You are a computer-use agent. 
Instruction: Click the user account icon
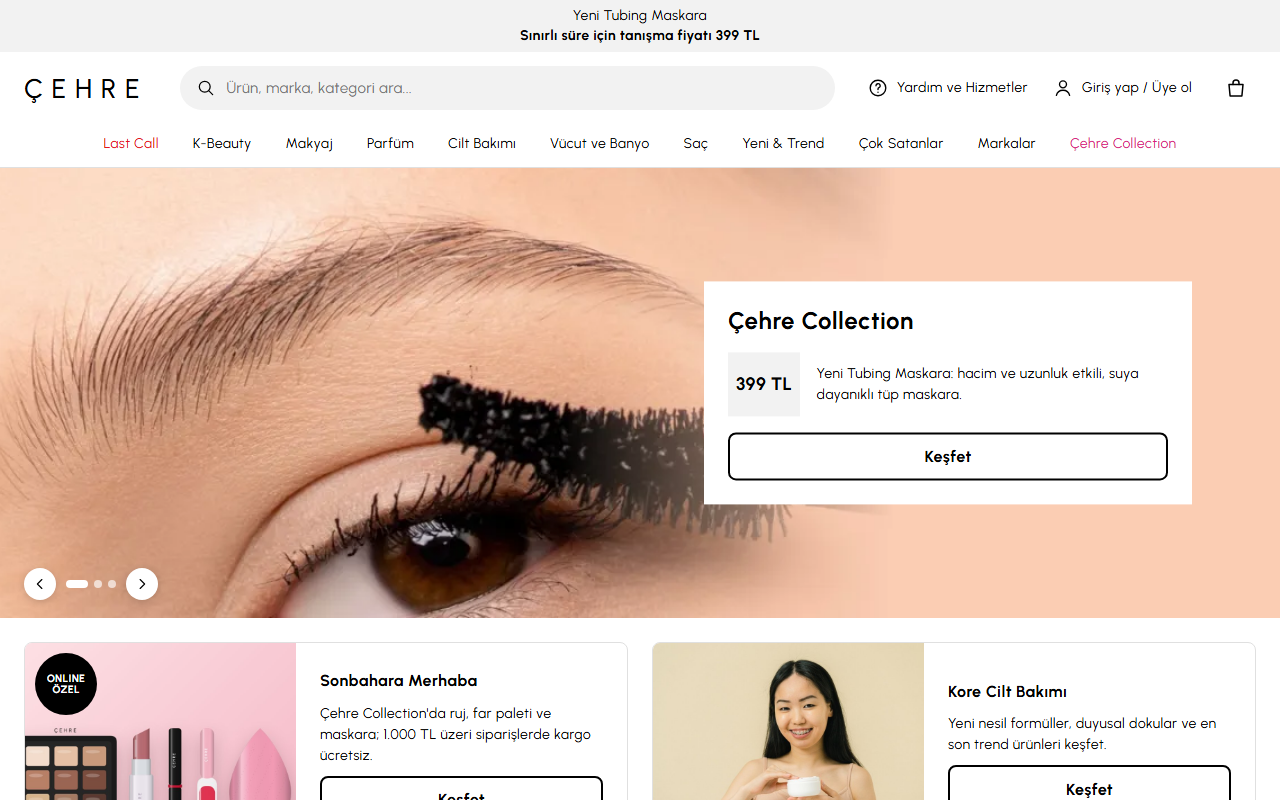pyautogui.click(x=1063, y=88)
